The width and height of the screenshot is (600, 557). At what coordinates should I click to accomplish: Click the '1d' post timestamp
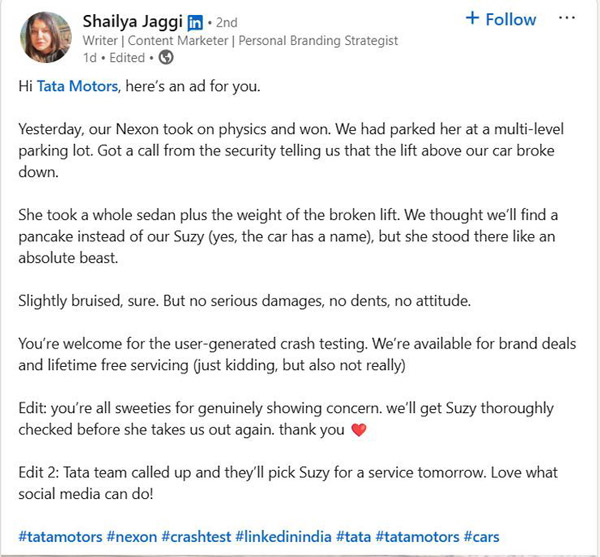click(x=90, y=58)
